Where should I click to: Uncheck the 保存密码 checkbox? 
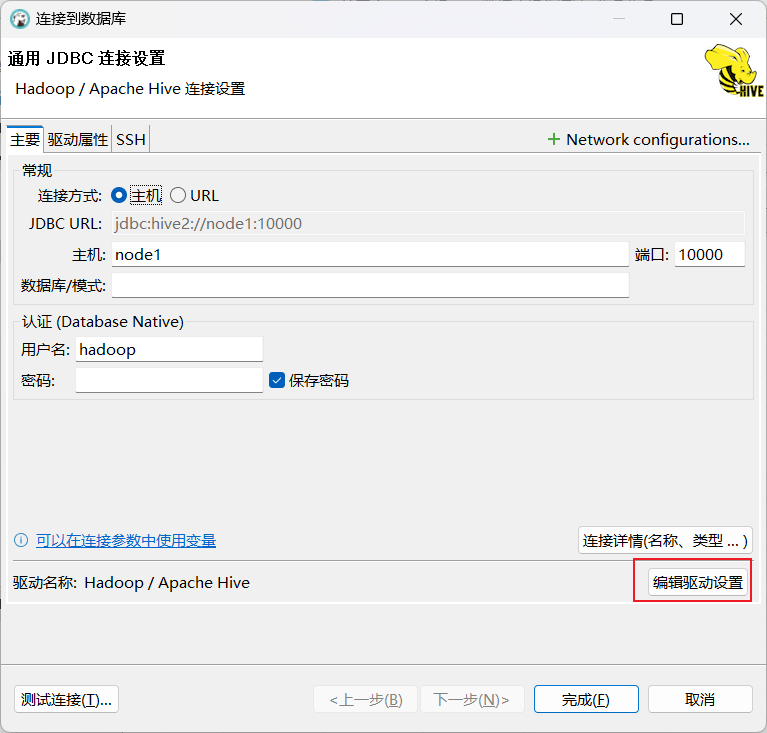coord(278,380)
